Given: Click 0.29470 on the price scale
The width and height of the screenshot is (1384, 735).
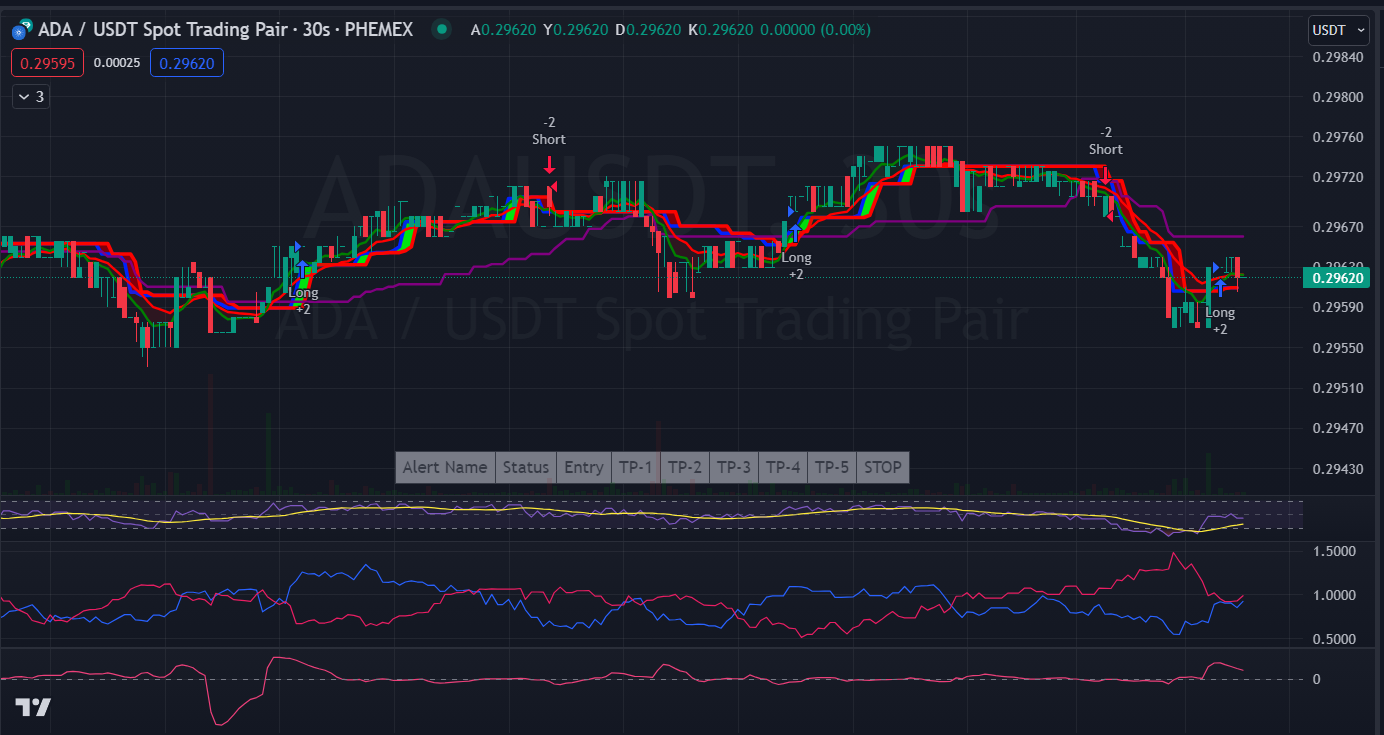Looking at the screenshot, I should click(1337, 428).
